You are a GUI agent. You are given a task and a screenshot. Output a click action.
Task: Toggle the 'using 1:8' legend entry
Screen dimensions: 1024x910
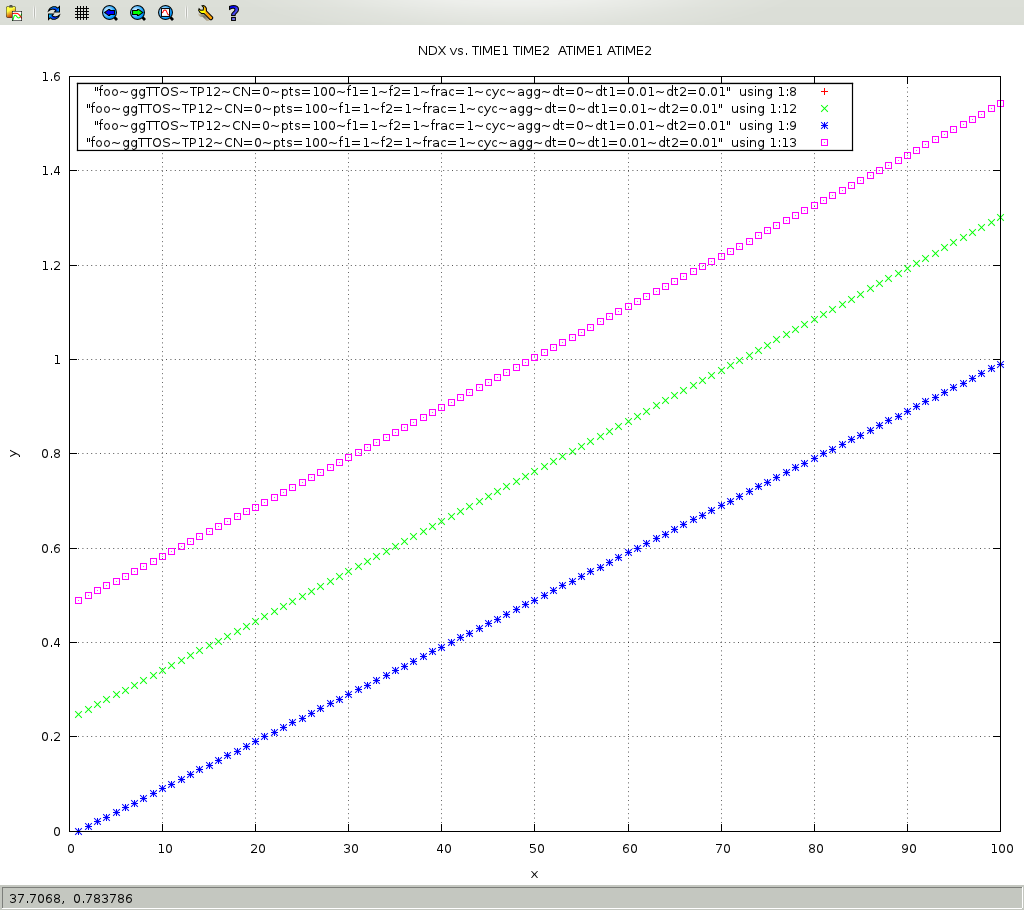coord(444,92)
